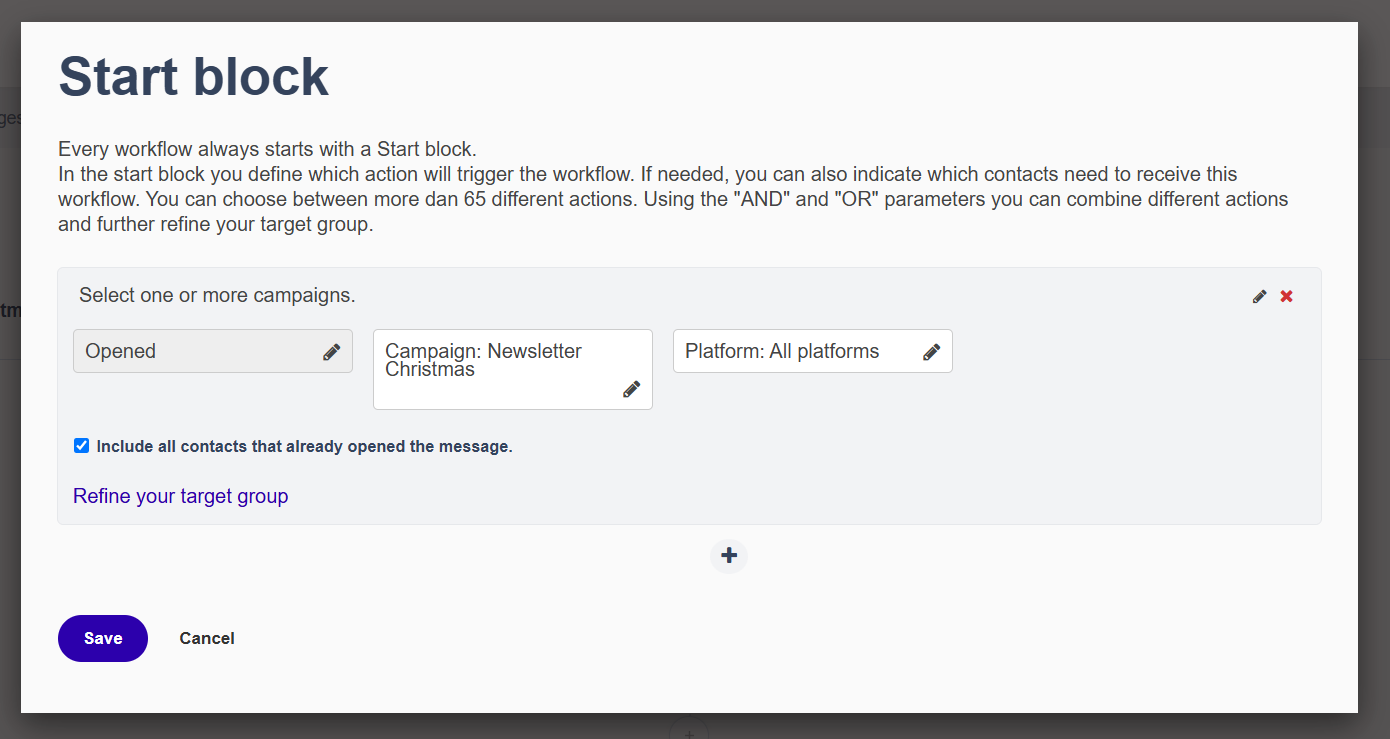Screen dimensions: 1390x739
Task: Save the Start block settings
Action: [x=103, y=638]
